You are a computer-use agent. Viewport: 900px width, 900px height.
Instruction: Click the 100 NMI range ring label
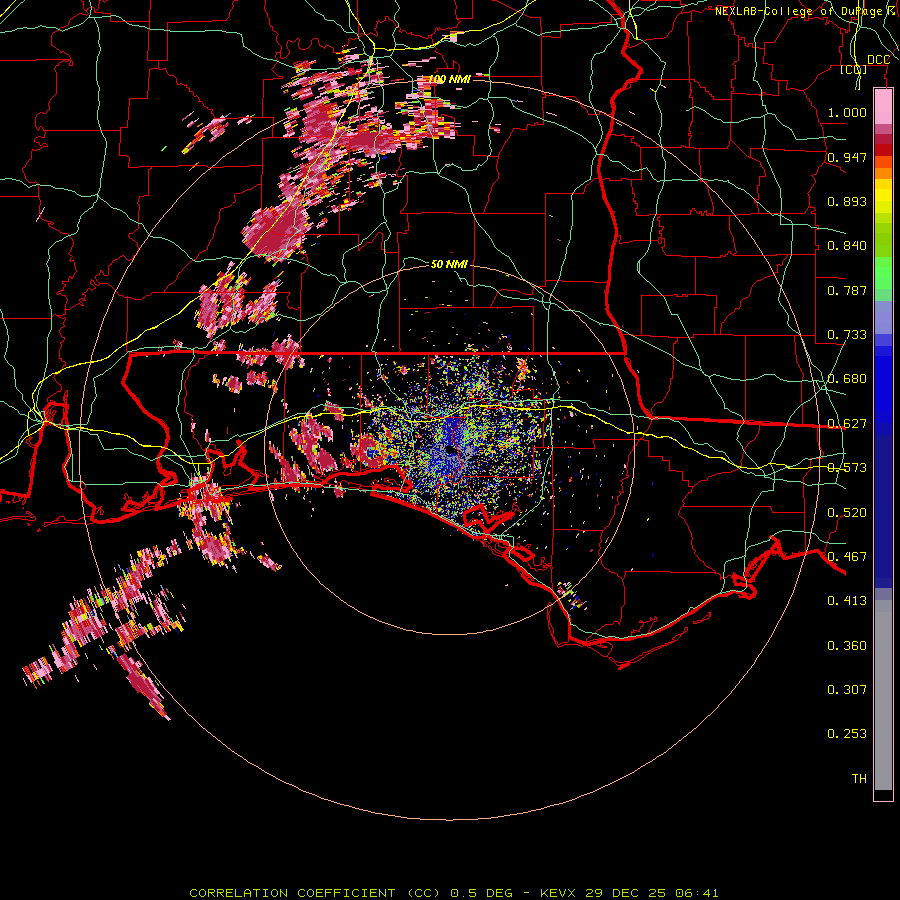pyautogui.click(x=449, y=79)
